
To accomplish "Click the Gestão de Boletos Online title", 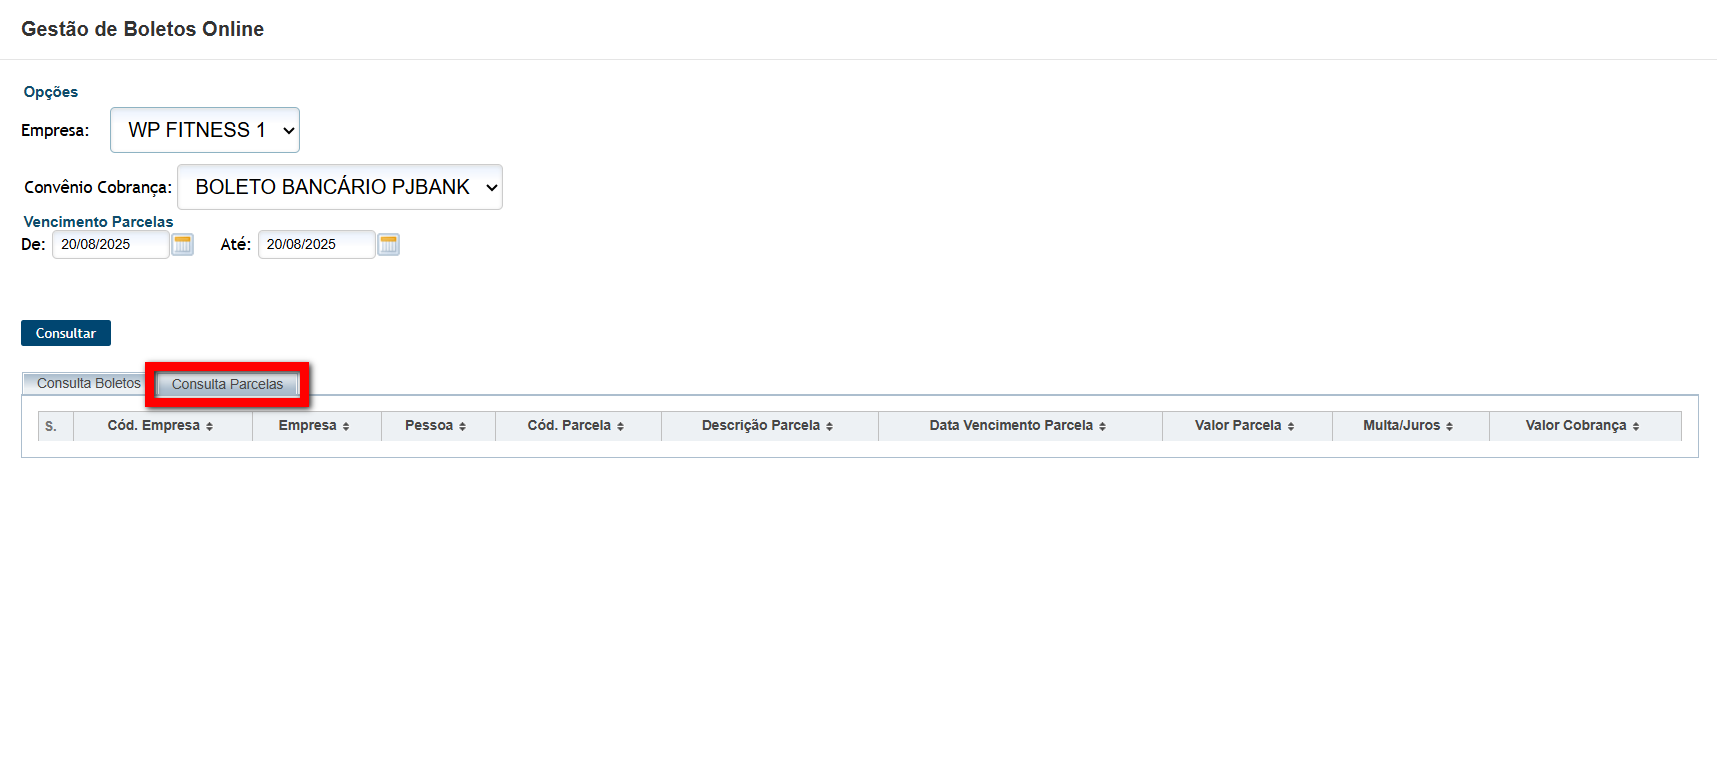I will click(x=143, y=29).
